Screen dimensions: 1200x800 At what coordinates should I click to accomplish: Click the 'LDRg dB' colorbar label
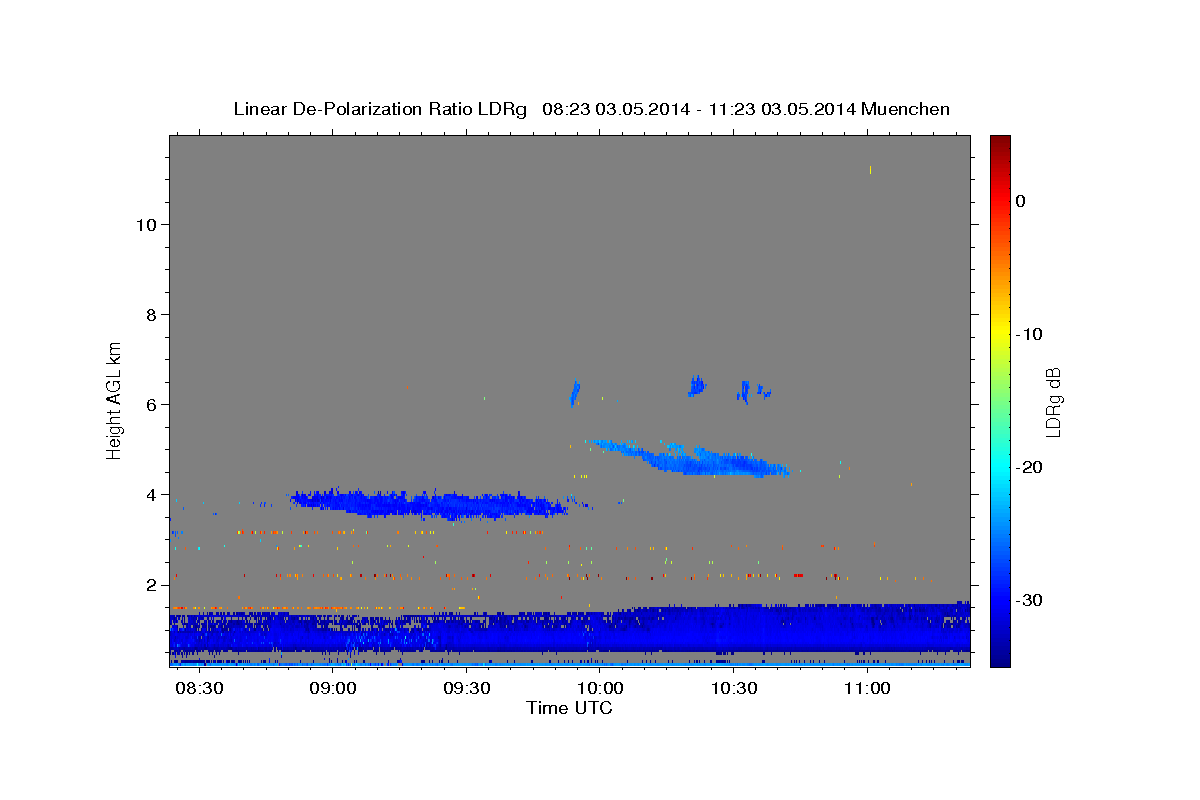pyautogui.click(x=1053, y=402)
